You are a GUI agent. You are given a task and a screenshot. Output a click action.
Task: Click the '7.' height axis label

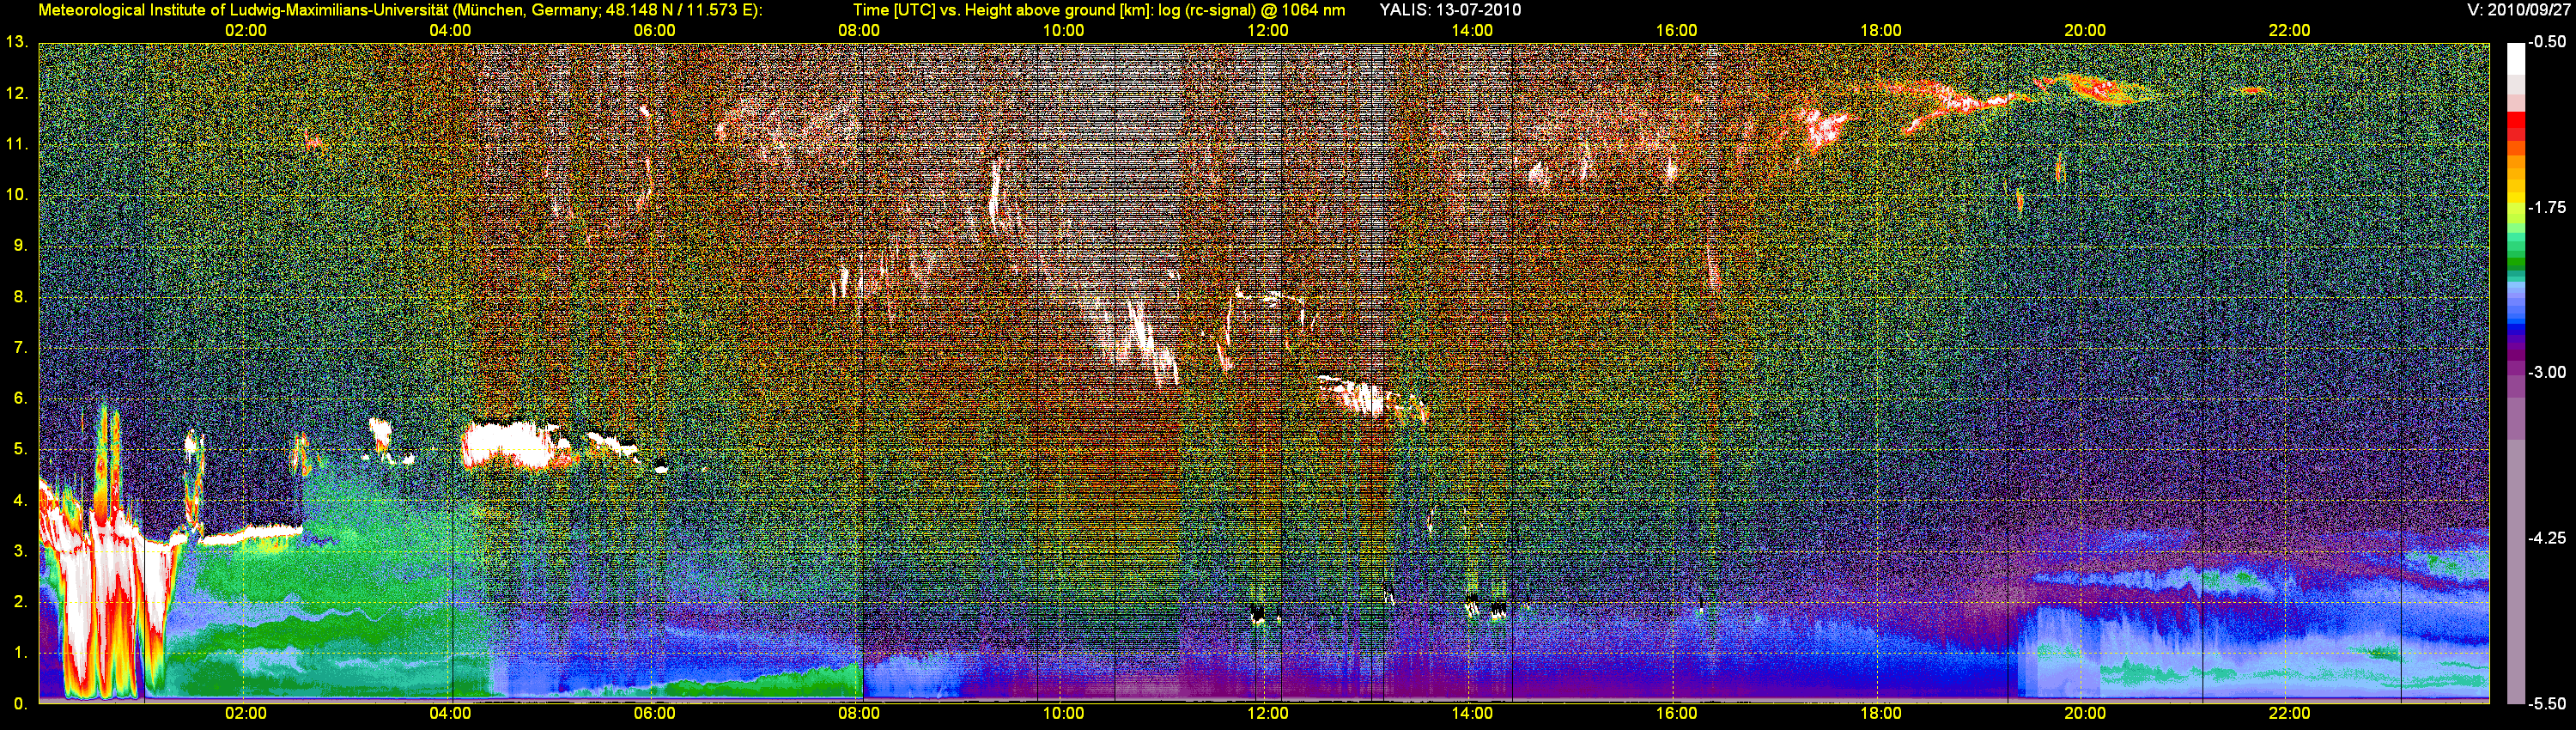point(20,347)
